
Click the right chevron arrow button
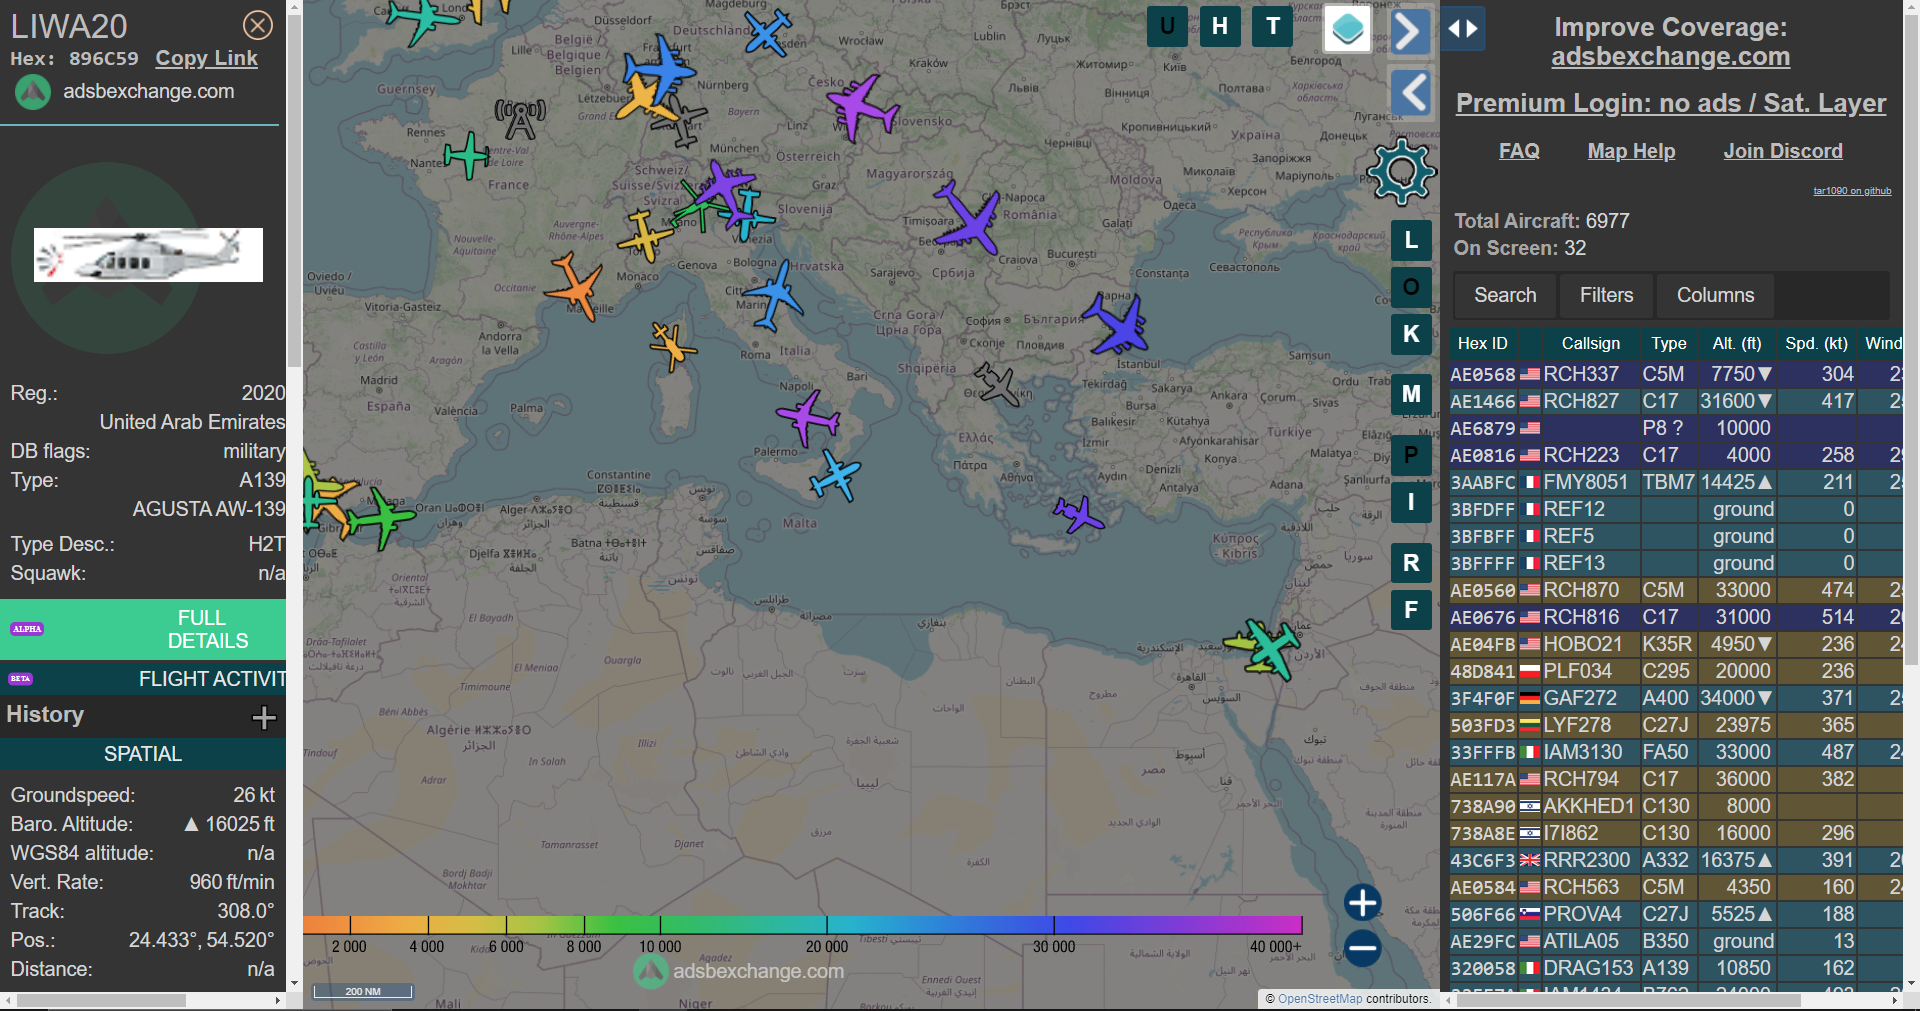pyautogui.click(x=1410, y=30)
